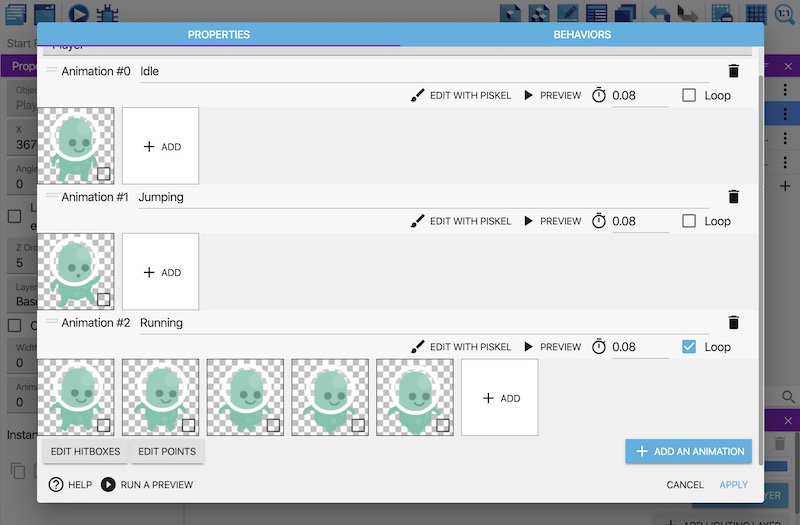Click the Add an Animation button
800x525 pixels.
tap(689, 451)
